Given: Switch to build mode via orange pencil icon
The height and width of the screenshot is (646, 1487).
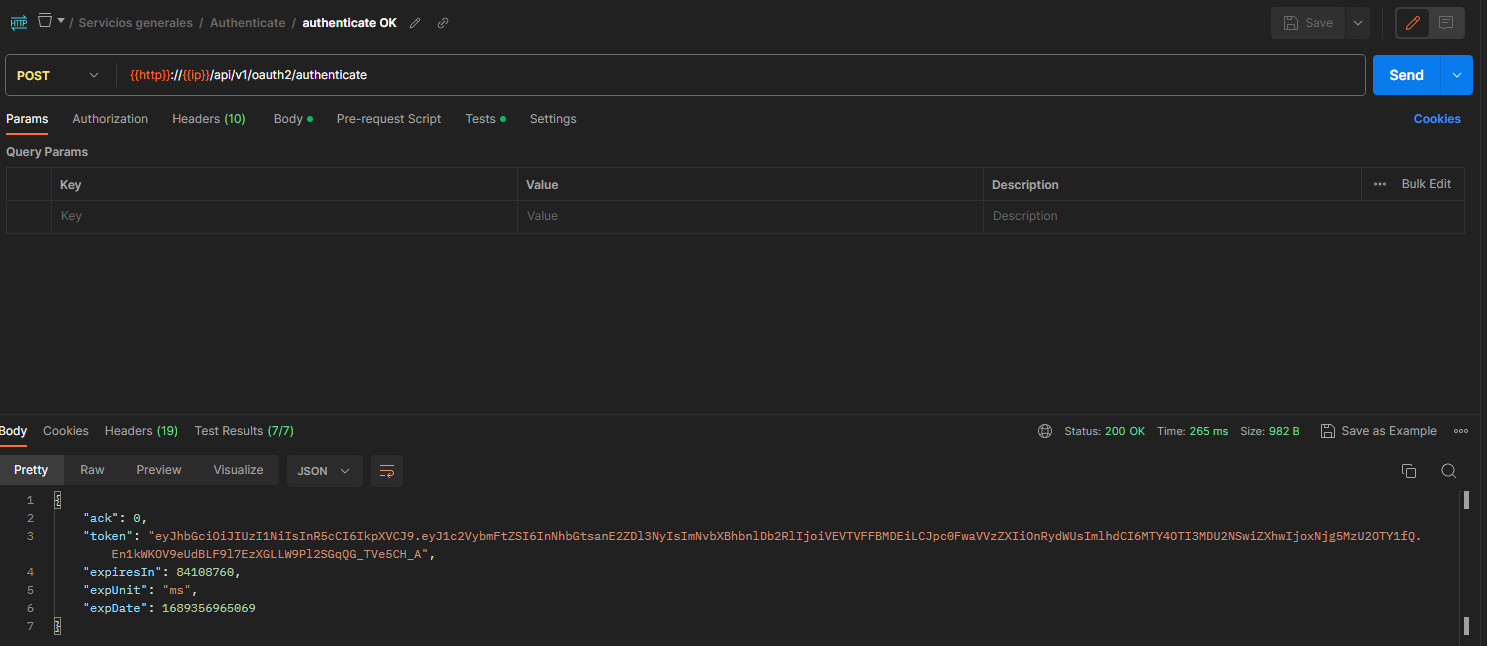Looking at the screenshot, I should click(x=1413, y=23).
